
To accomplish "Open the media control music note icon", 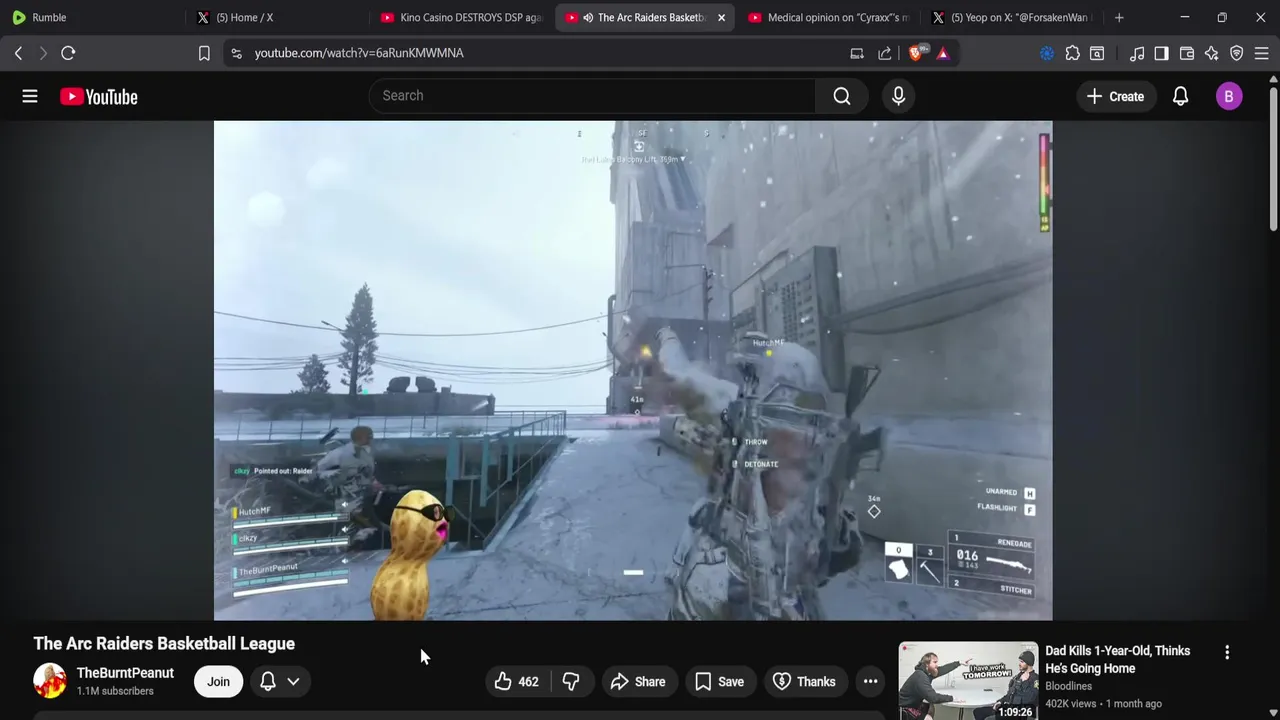I will 1137,53.
